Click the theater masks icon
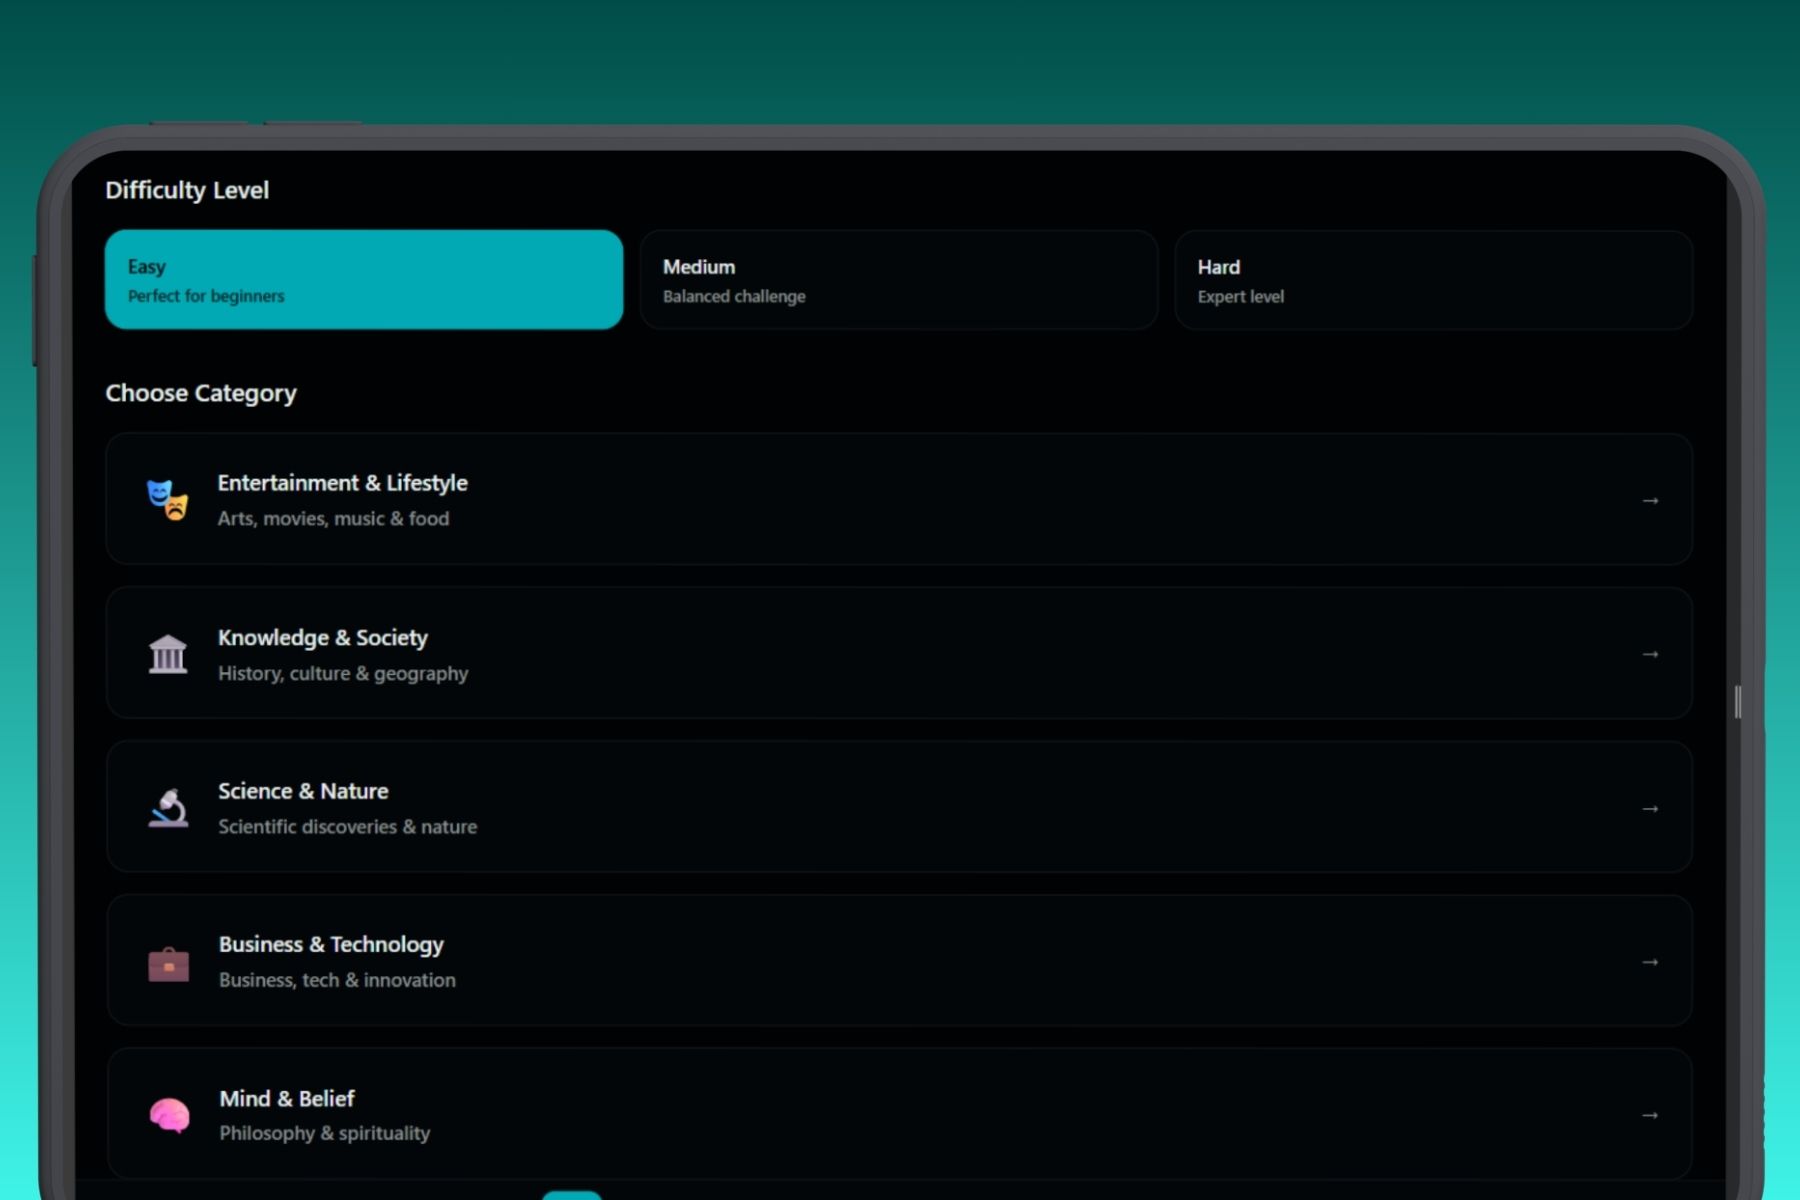Image resolution: width=1800 pixels, height=1200 pixels. (x=167, y=500)
